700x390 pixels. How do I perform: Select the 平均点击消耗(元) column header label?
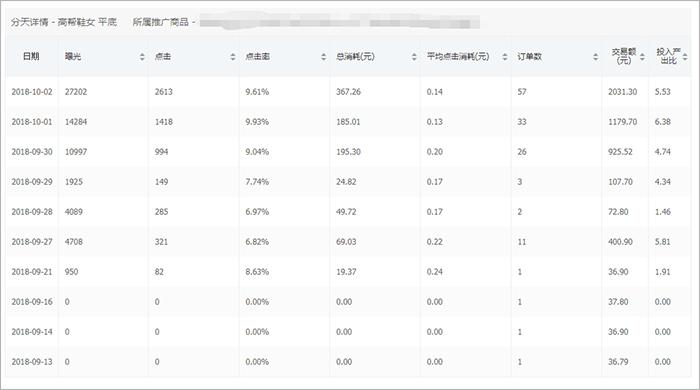(458, 57)
